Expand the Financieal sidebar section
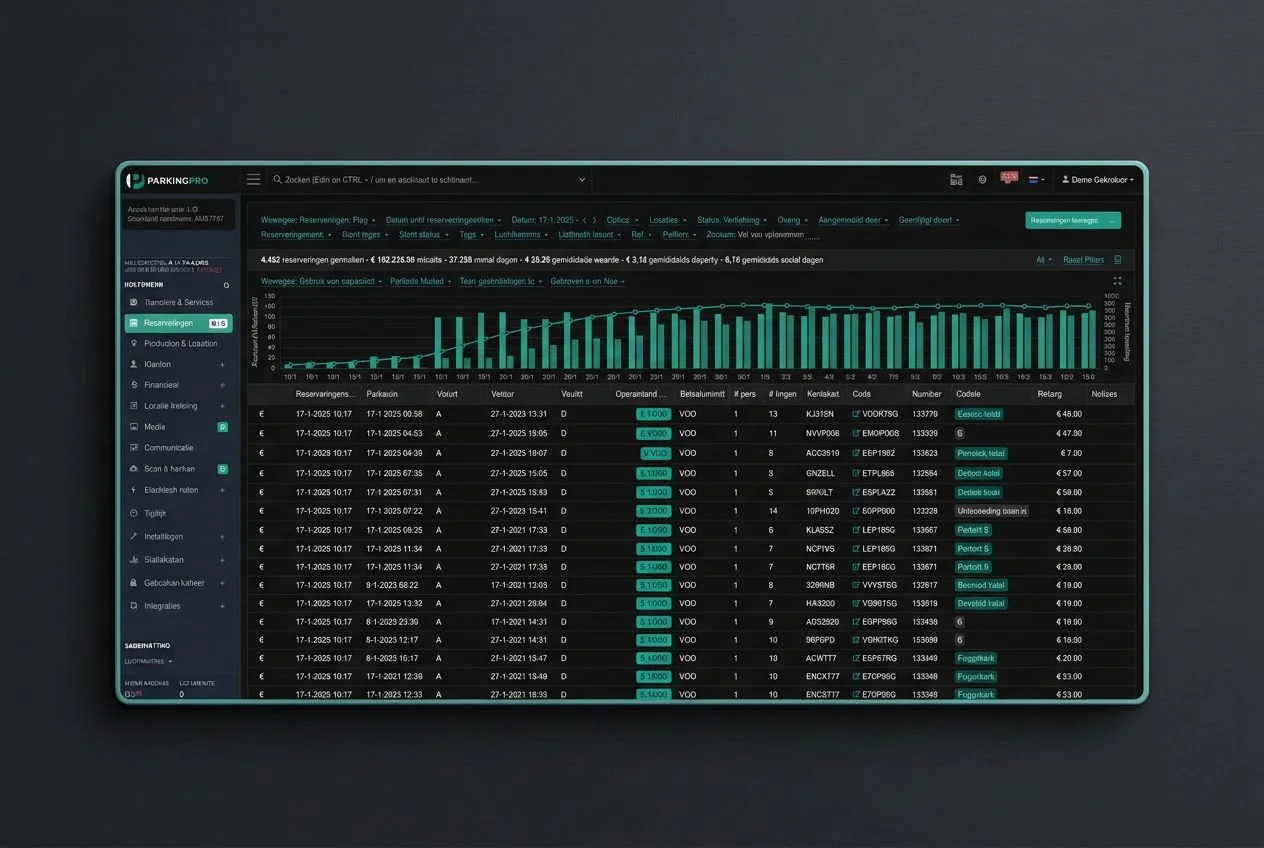The image size is (1264, 848). pyautogui.click(x=222, y=385)
